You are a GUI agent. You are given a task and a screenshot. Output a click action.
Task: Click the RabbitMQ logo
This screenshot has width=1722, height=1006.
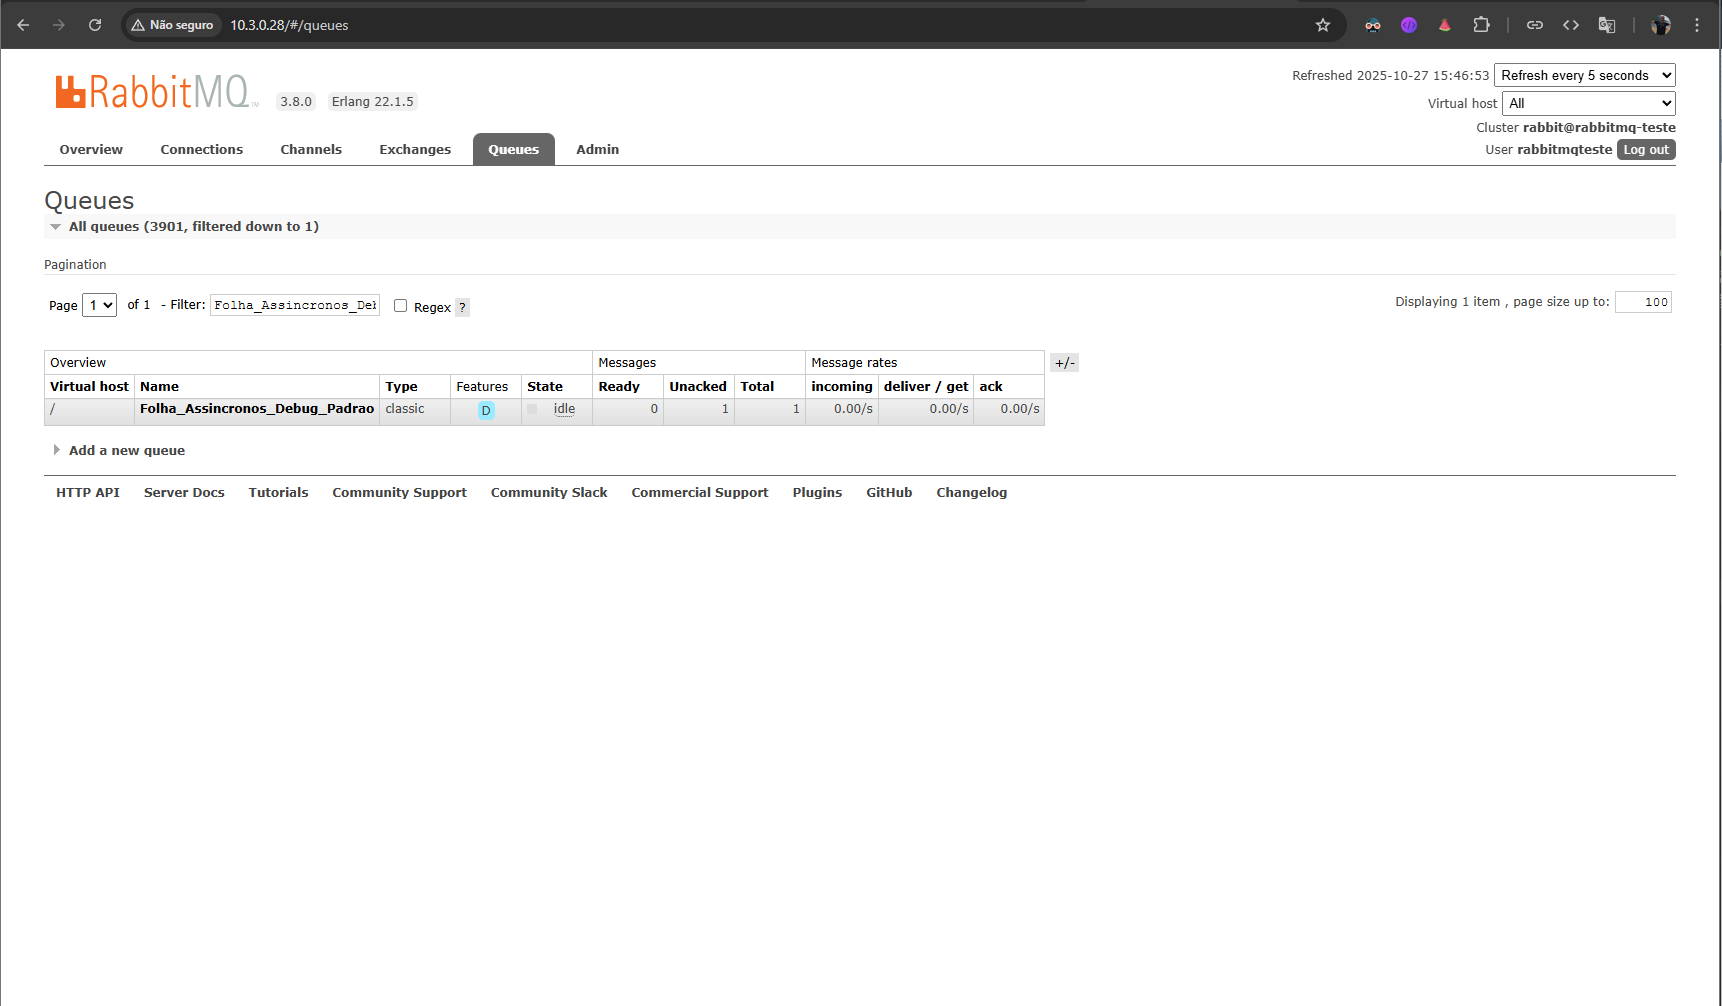click(156, 92)
